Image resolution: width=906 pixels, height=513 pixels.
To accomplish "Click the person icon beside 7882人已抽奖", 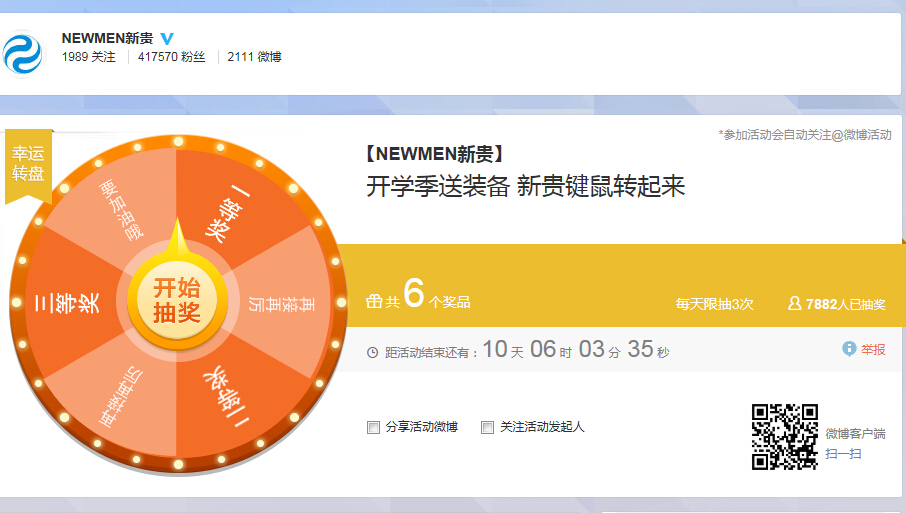I will (794, 303).
